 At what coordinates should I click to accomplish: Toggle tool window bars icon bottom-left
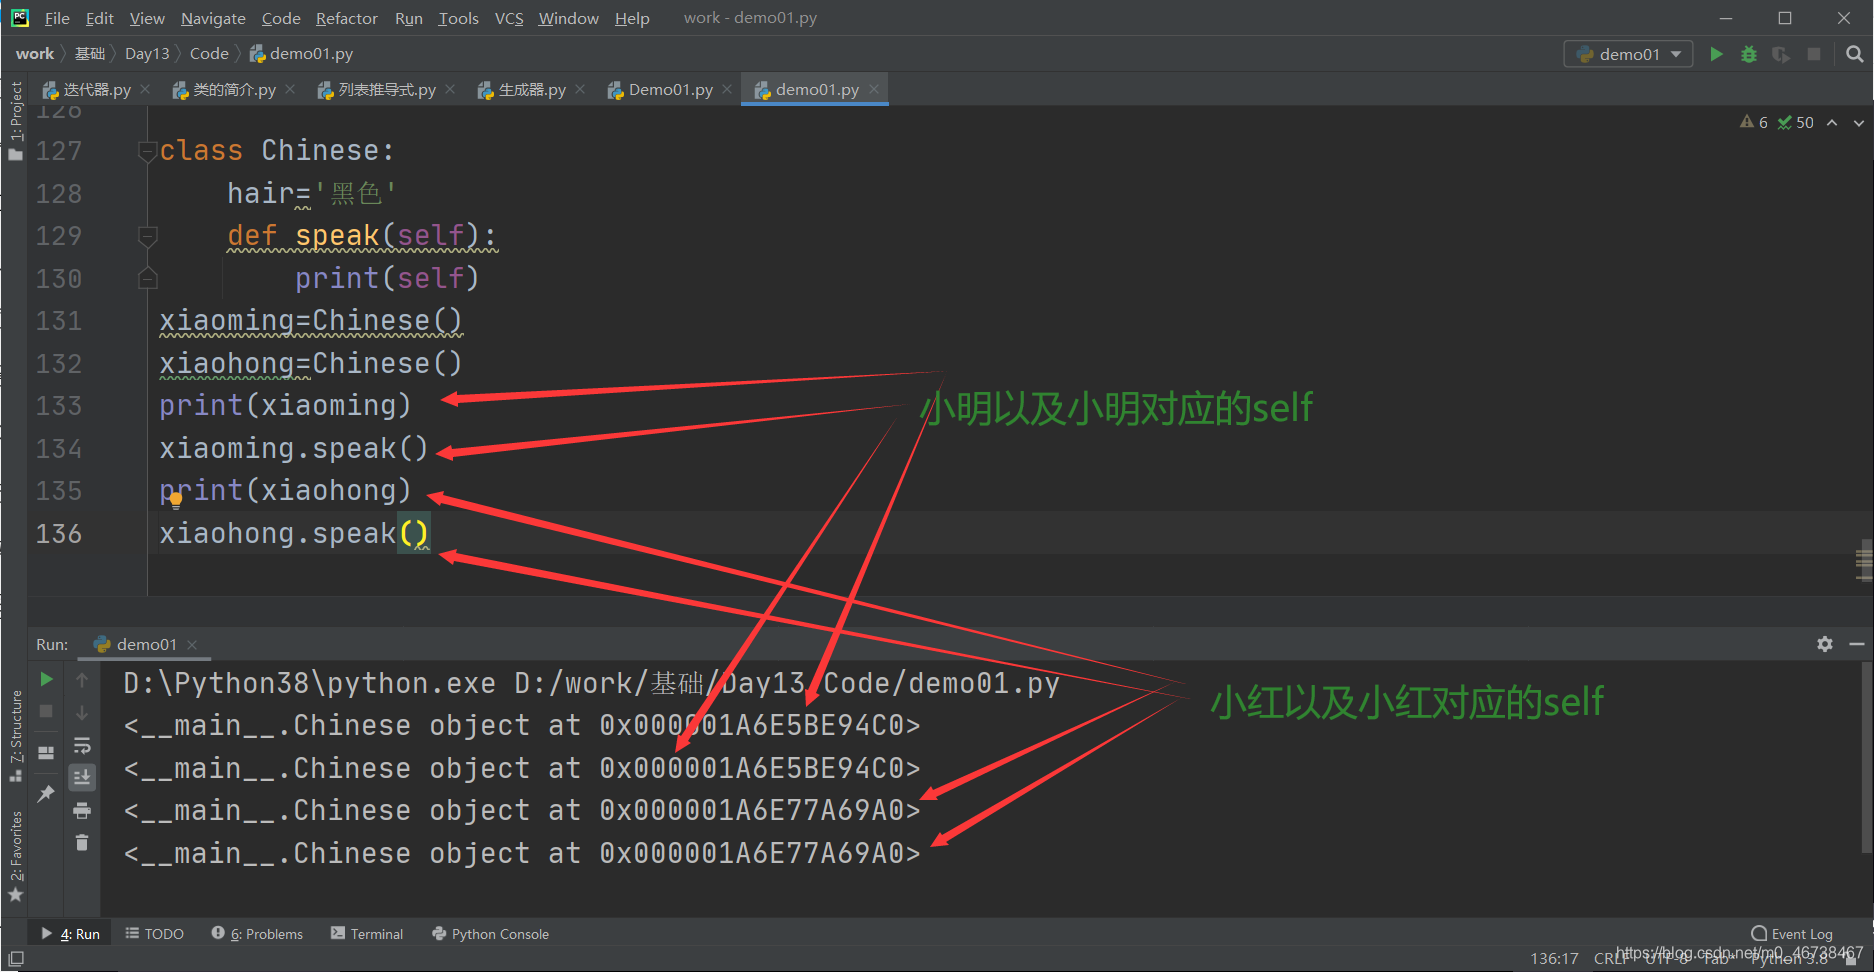click(x=15, y=958)
